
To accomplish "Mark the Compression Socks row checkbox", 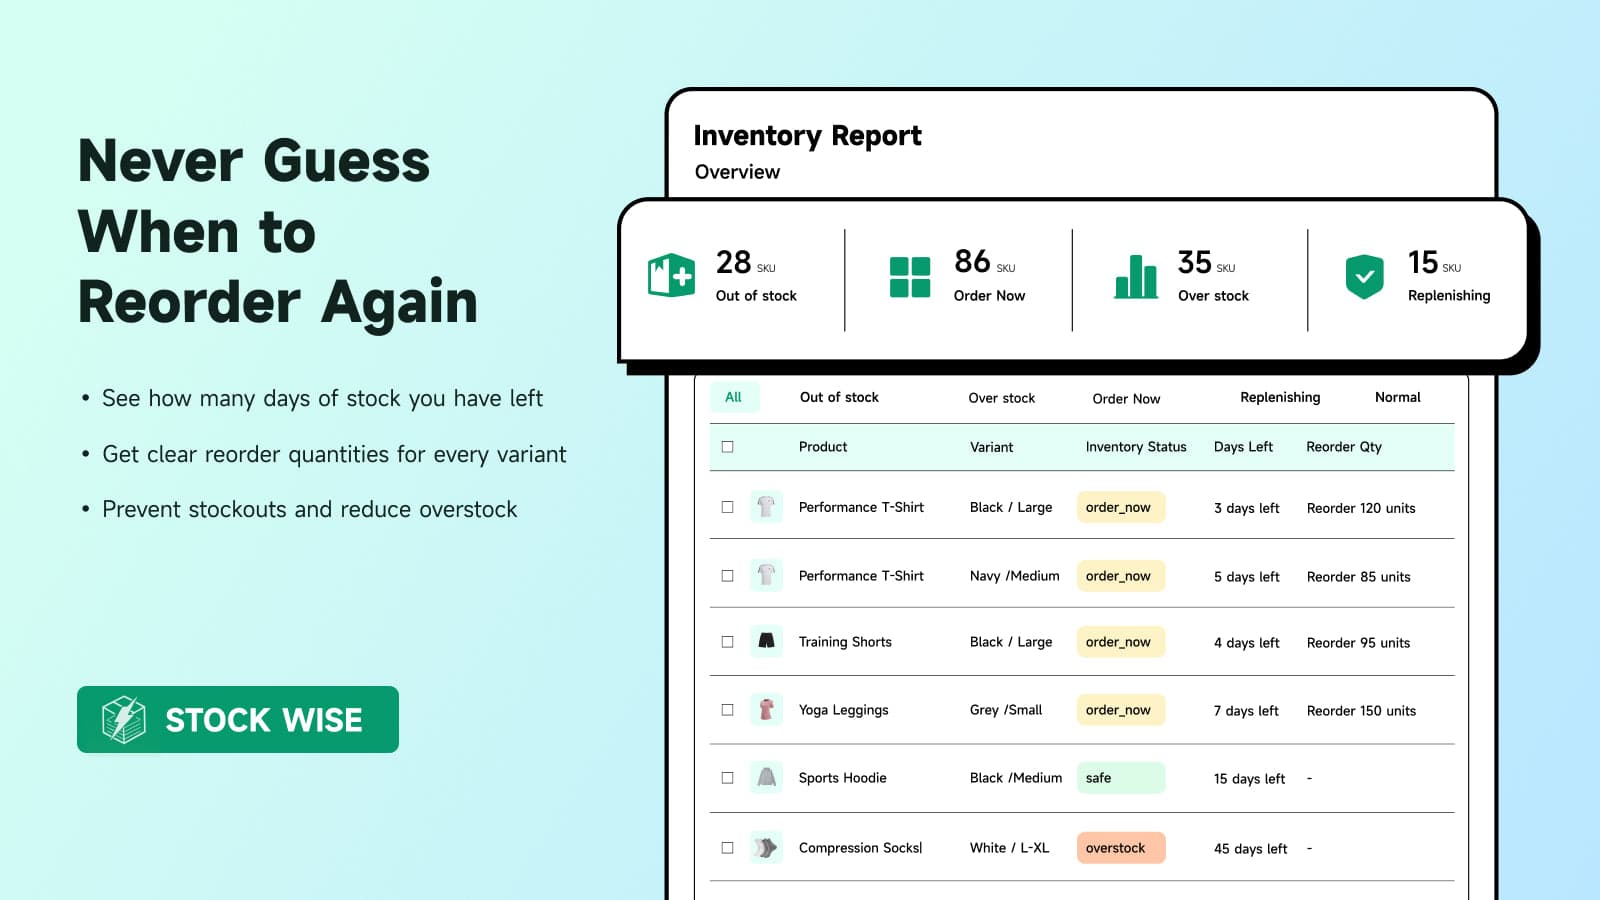I will (727, 847).
